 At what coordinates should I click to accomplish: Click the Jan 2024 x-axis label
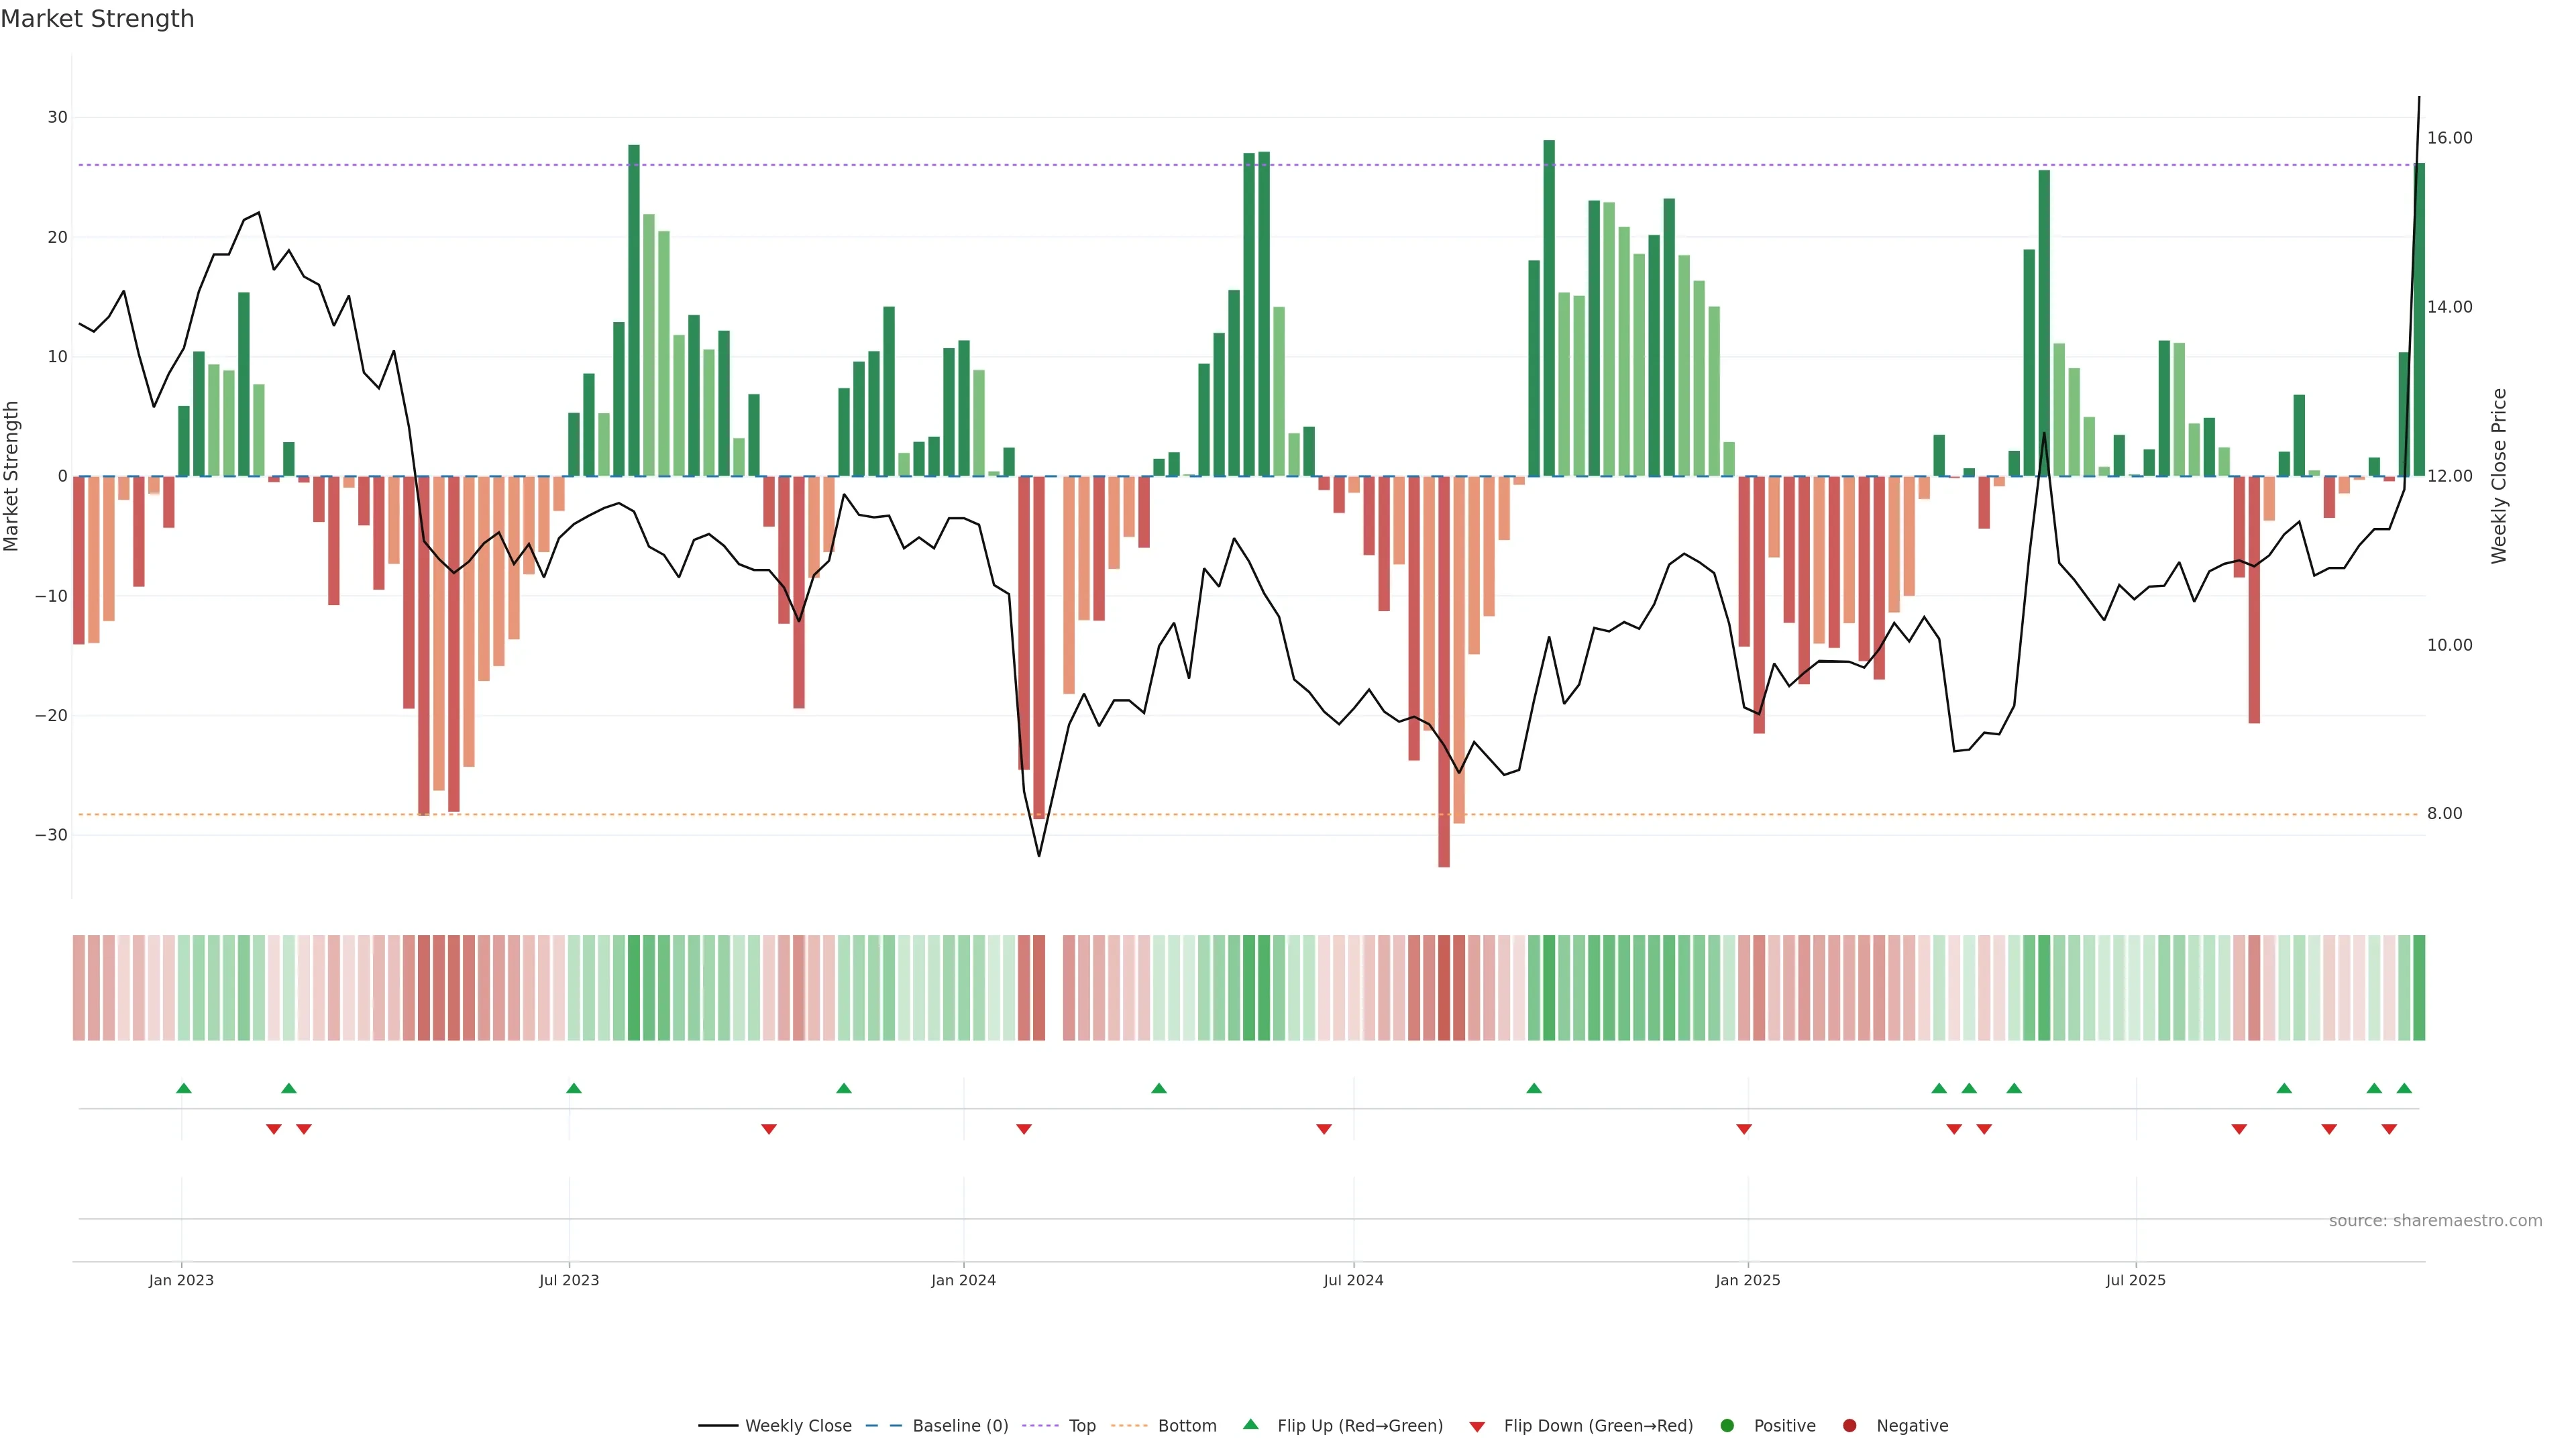point(963,1280)
